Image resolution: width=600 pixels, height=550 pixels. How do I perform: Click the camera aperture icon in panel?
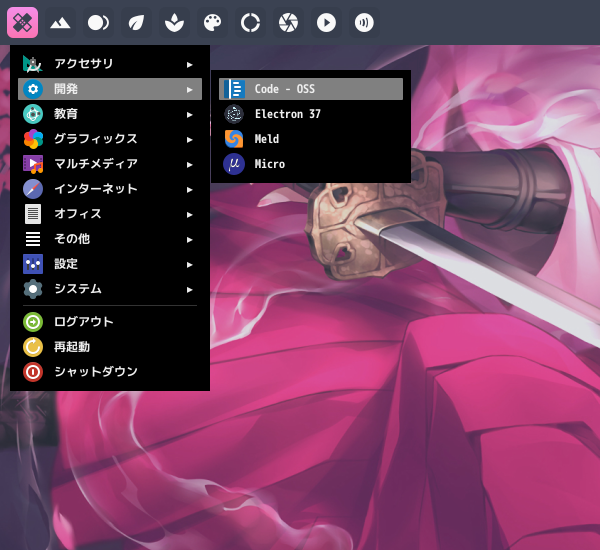pyautogui.click(x=288, y=23)
